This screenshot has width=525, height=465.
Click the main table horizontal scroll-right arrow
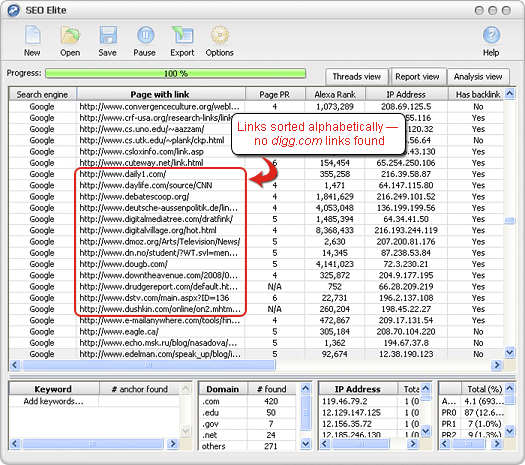point(497,365)
